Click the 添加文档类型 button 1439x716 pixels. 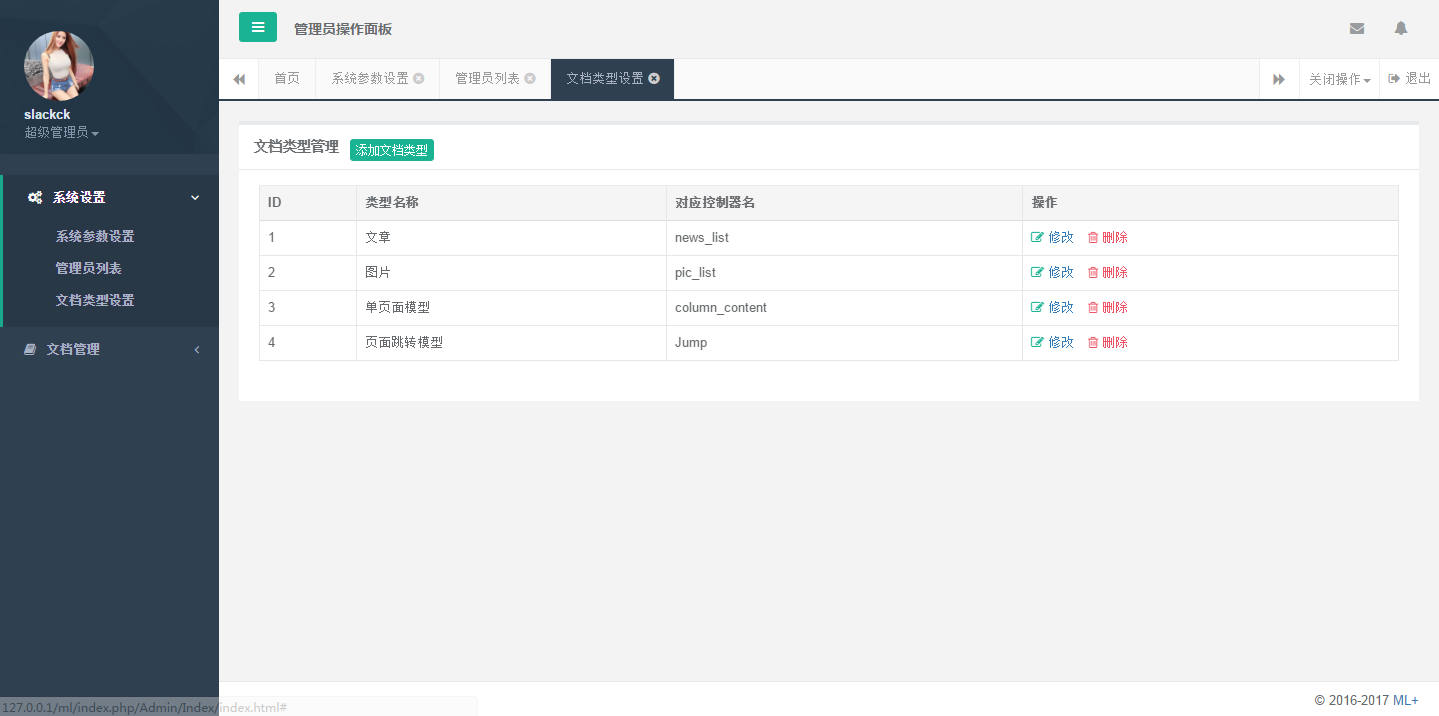(392, 150)
